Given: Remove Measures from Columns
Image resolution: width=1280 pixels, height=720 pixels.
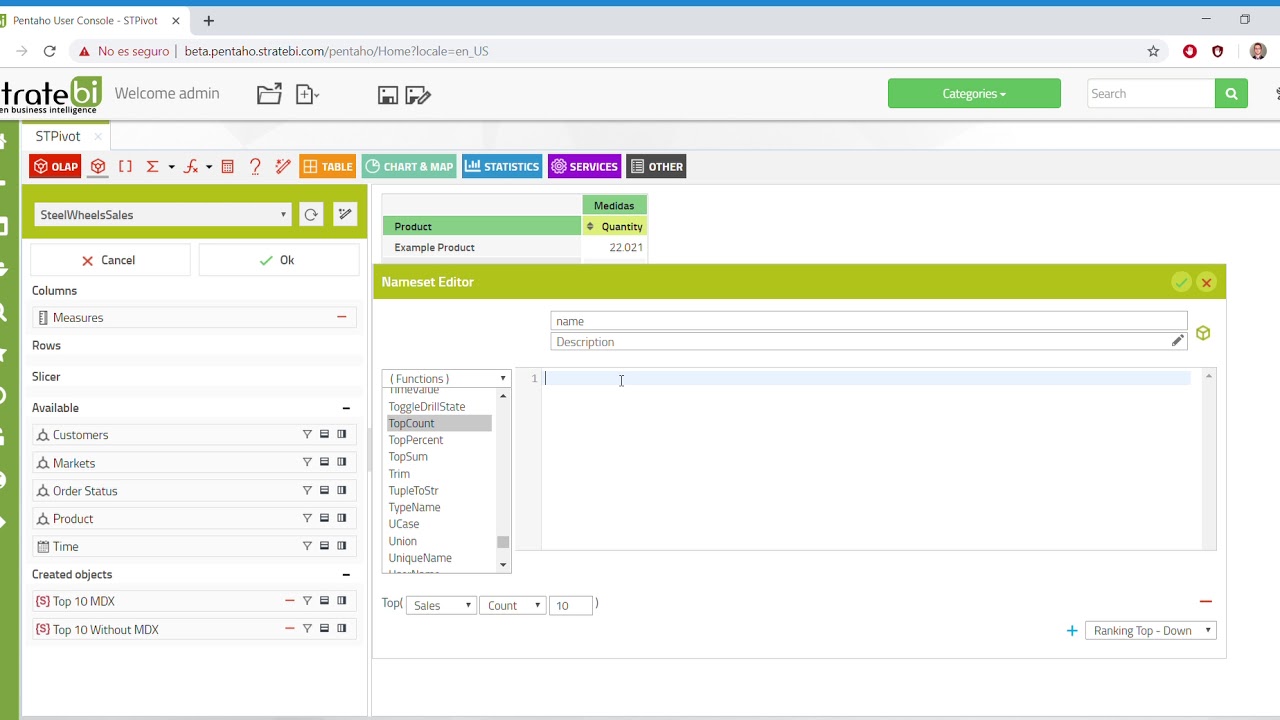Looking at the screenshot, I should (341, 317).
